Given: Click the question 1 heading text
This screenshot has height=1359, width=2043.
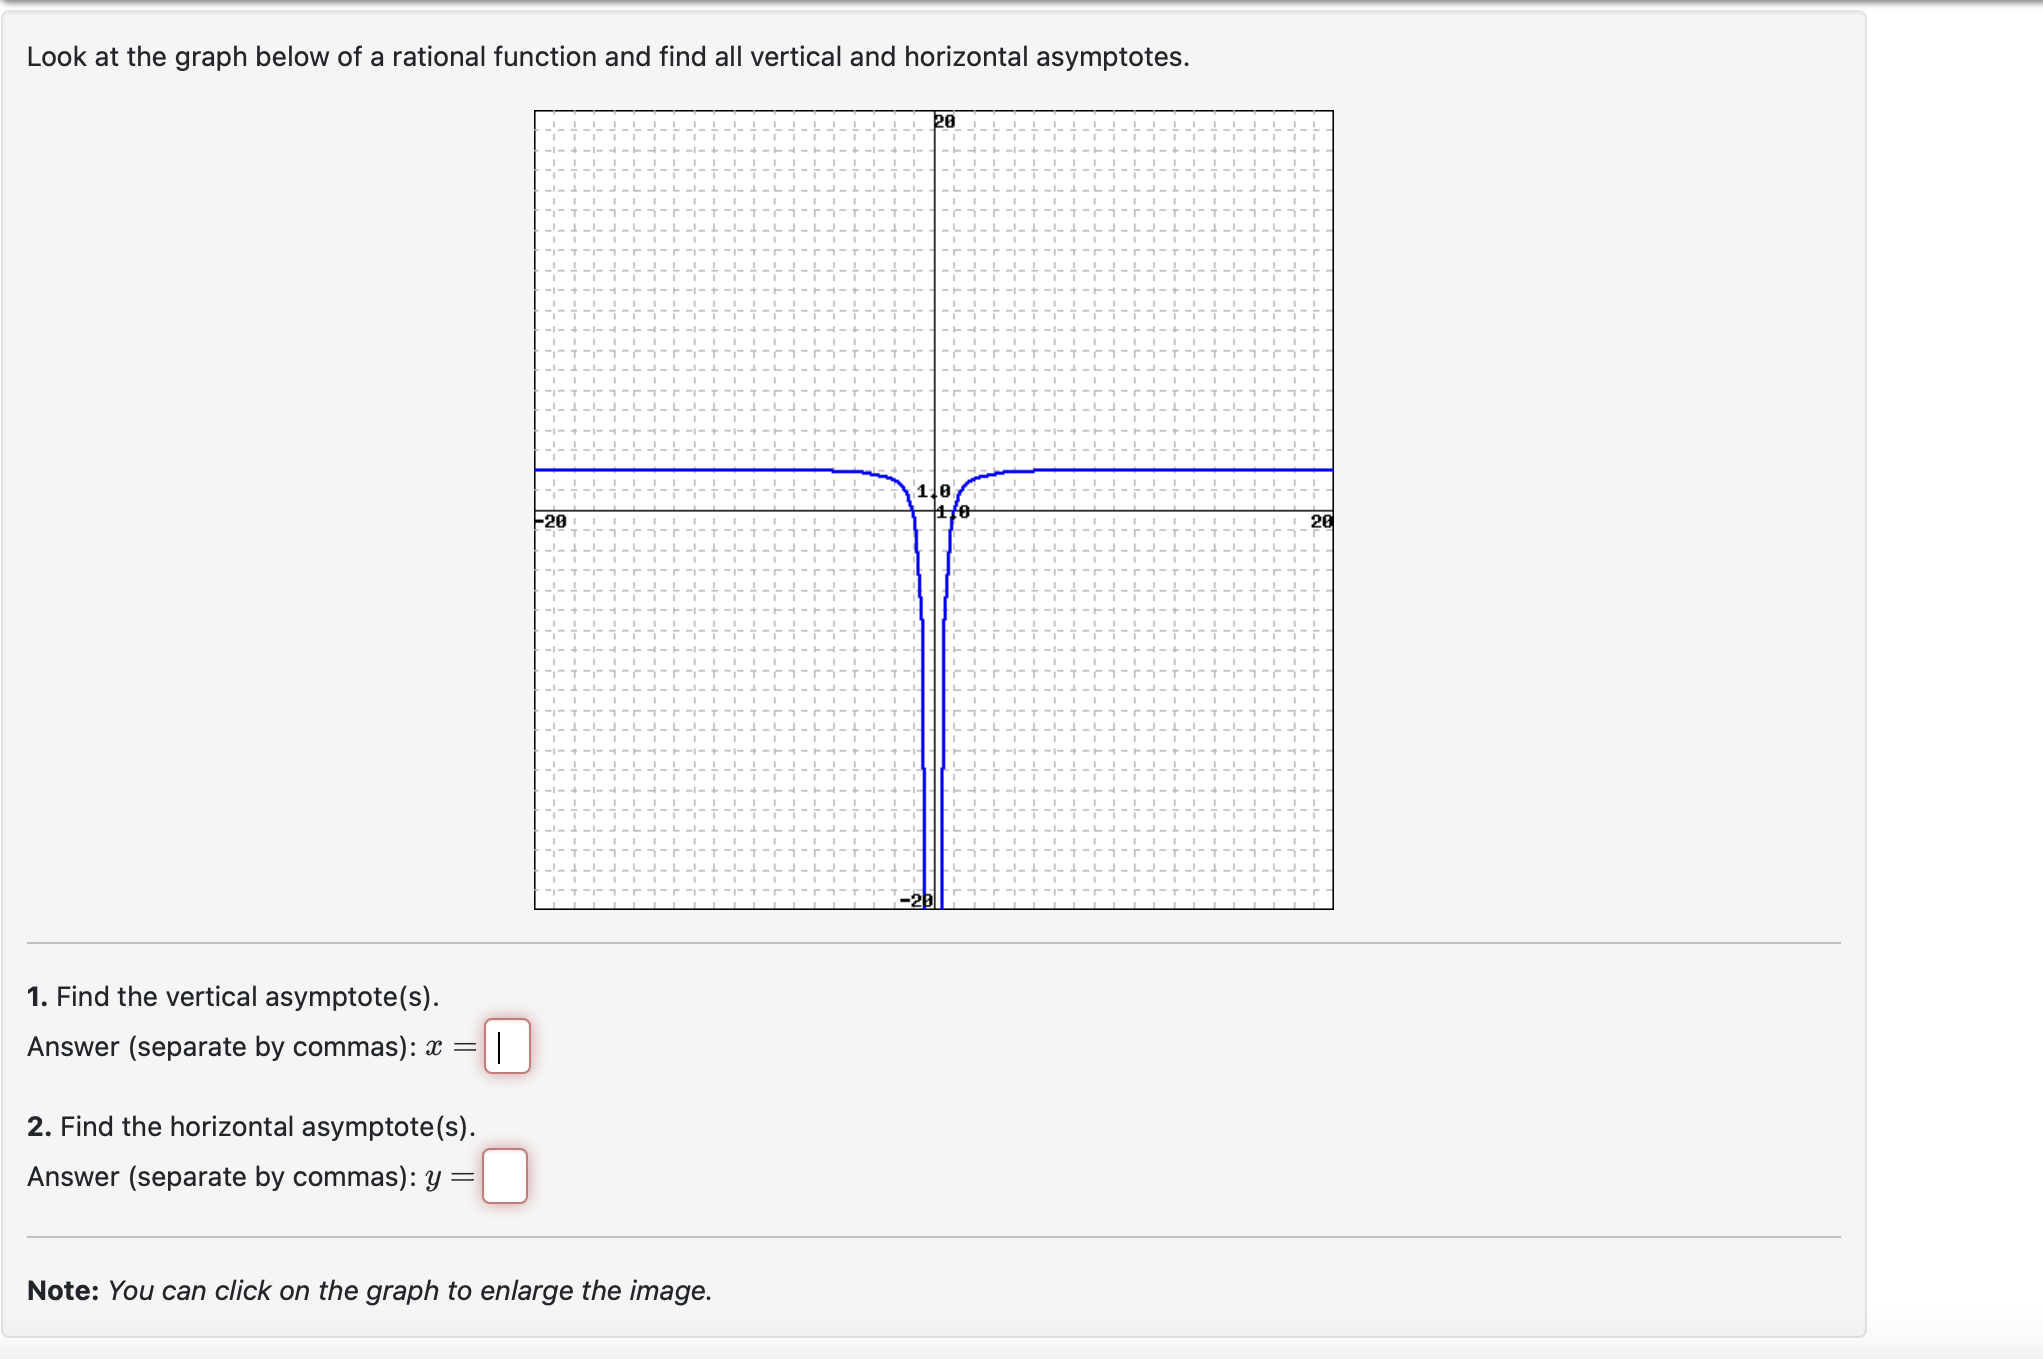Looking at the screenshot, I should [x=235, y=996].
